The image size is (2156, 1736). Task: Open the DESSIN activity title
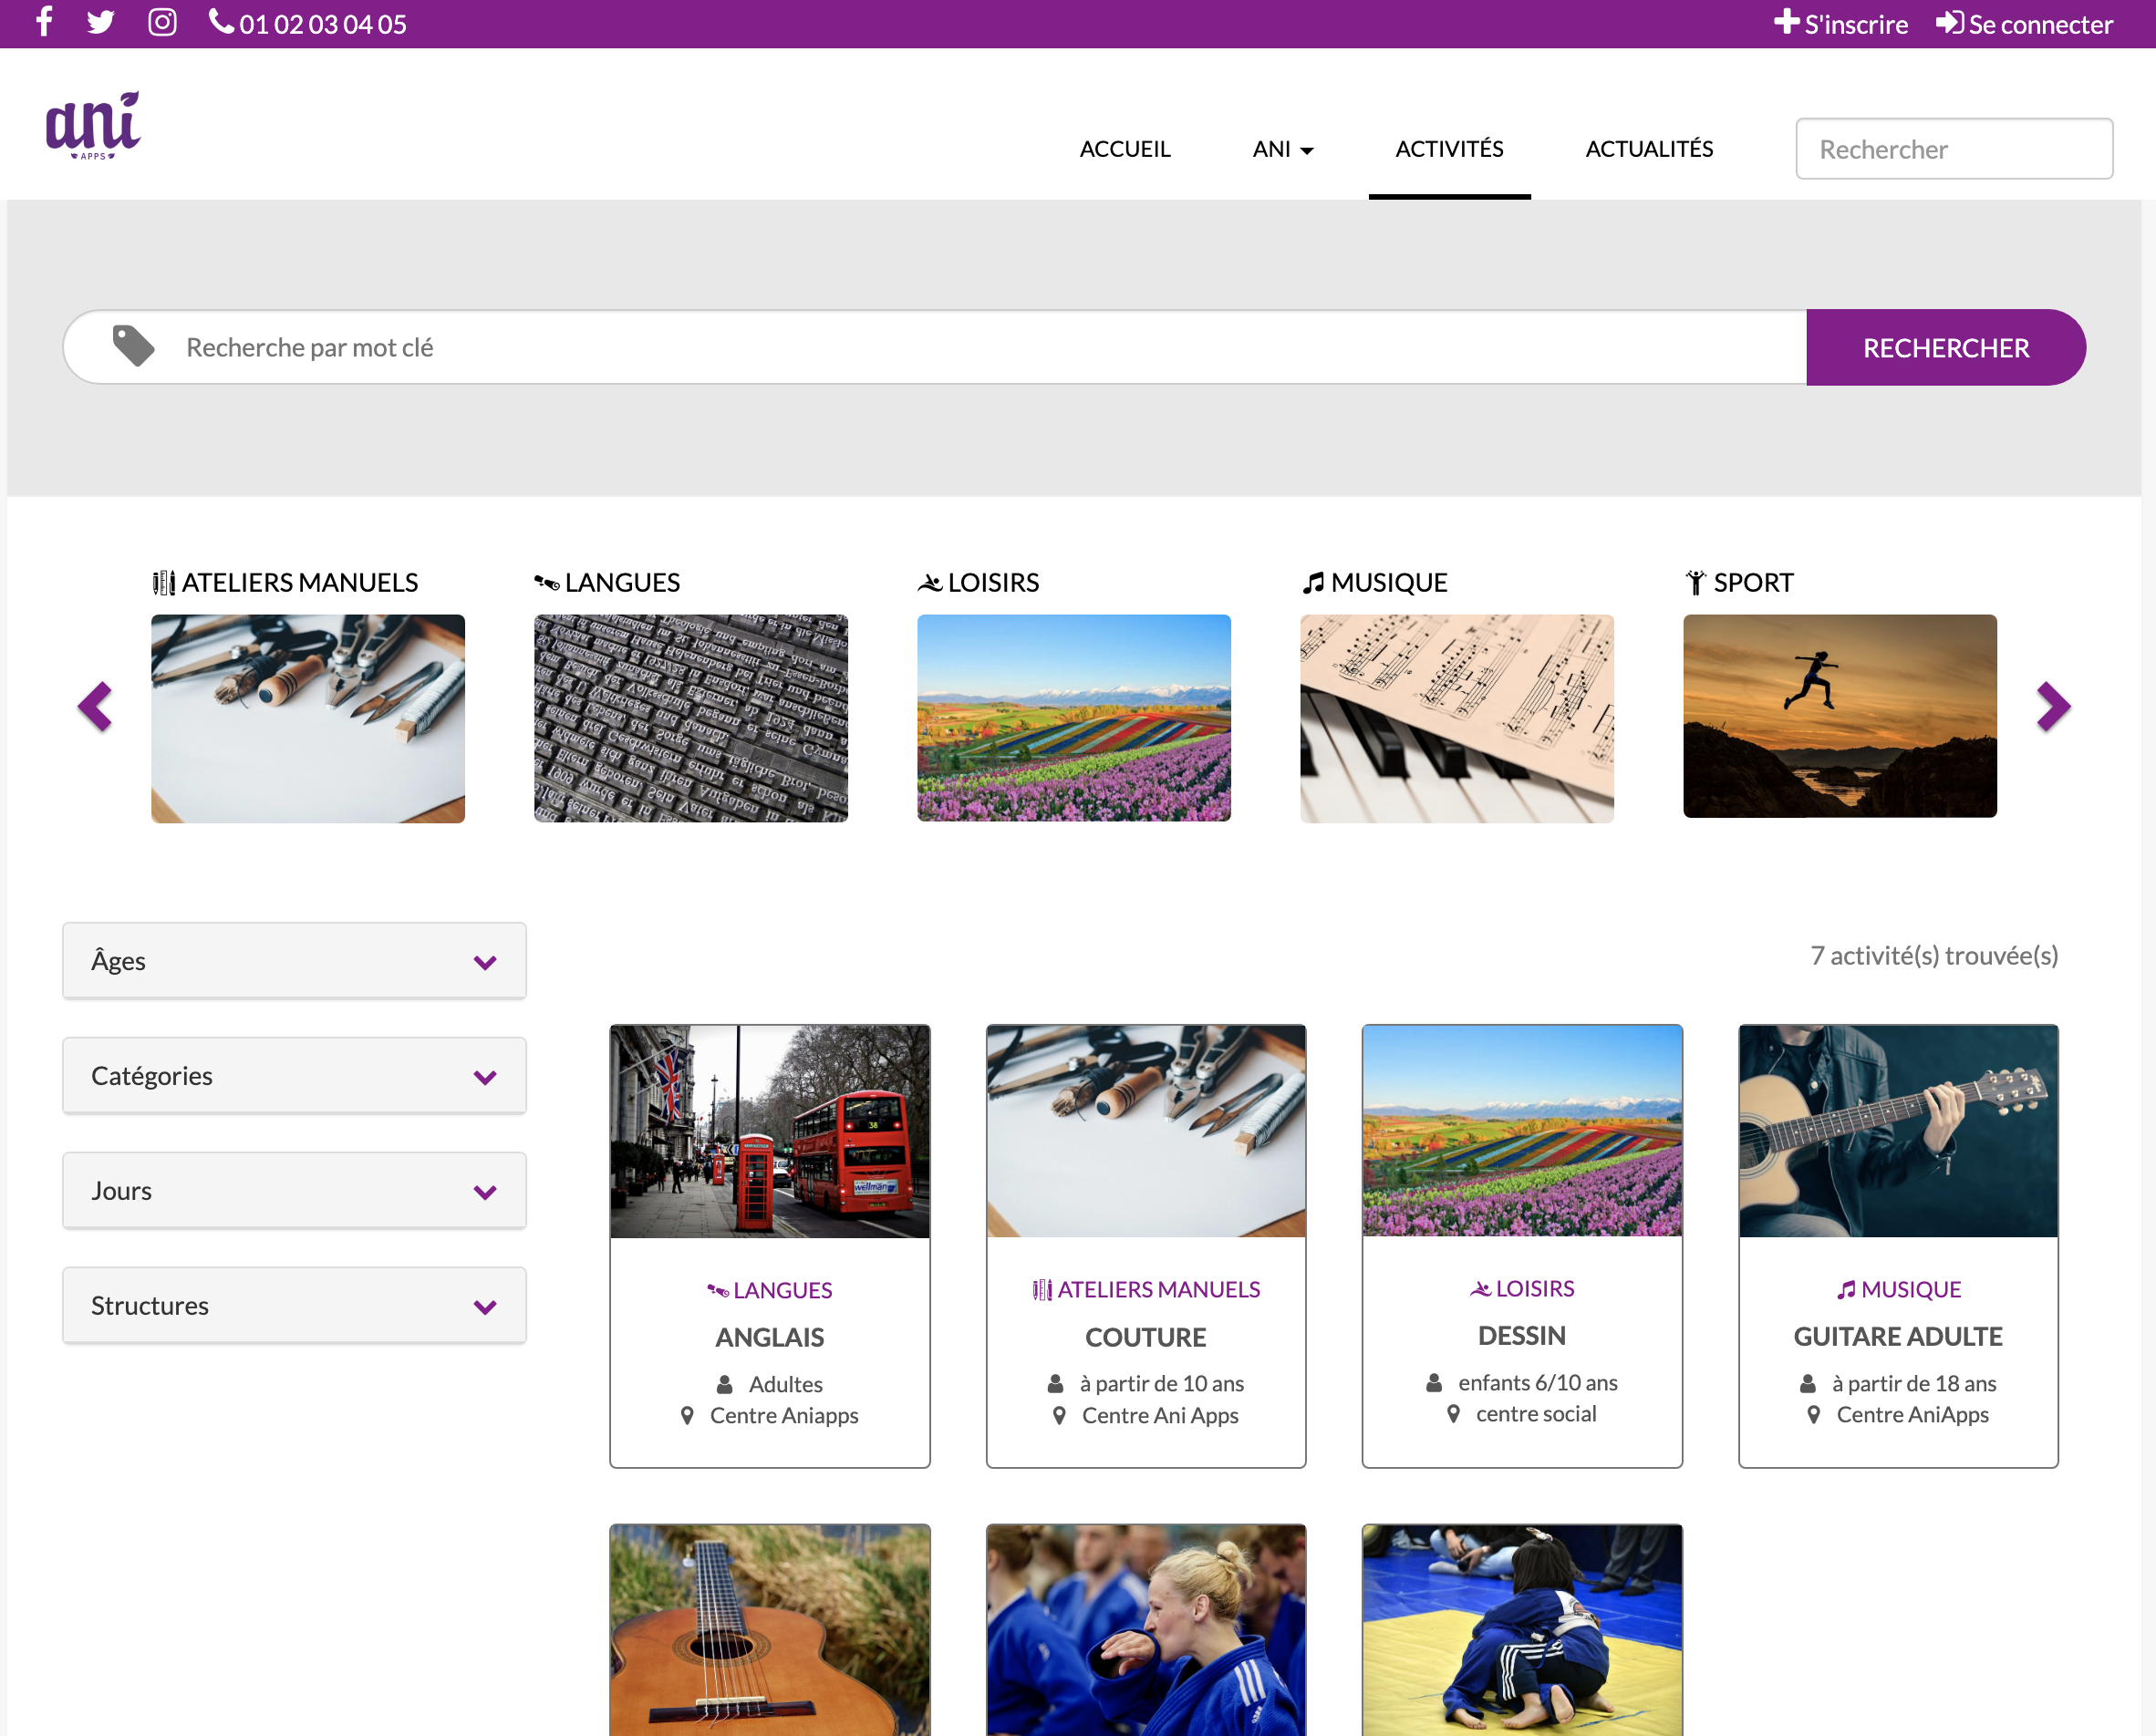click(x=1522, y=1335)
